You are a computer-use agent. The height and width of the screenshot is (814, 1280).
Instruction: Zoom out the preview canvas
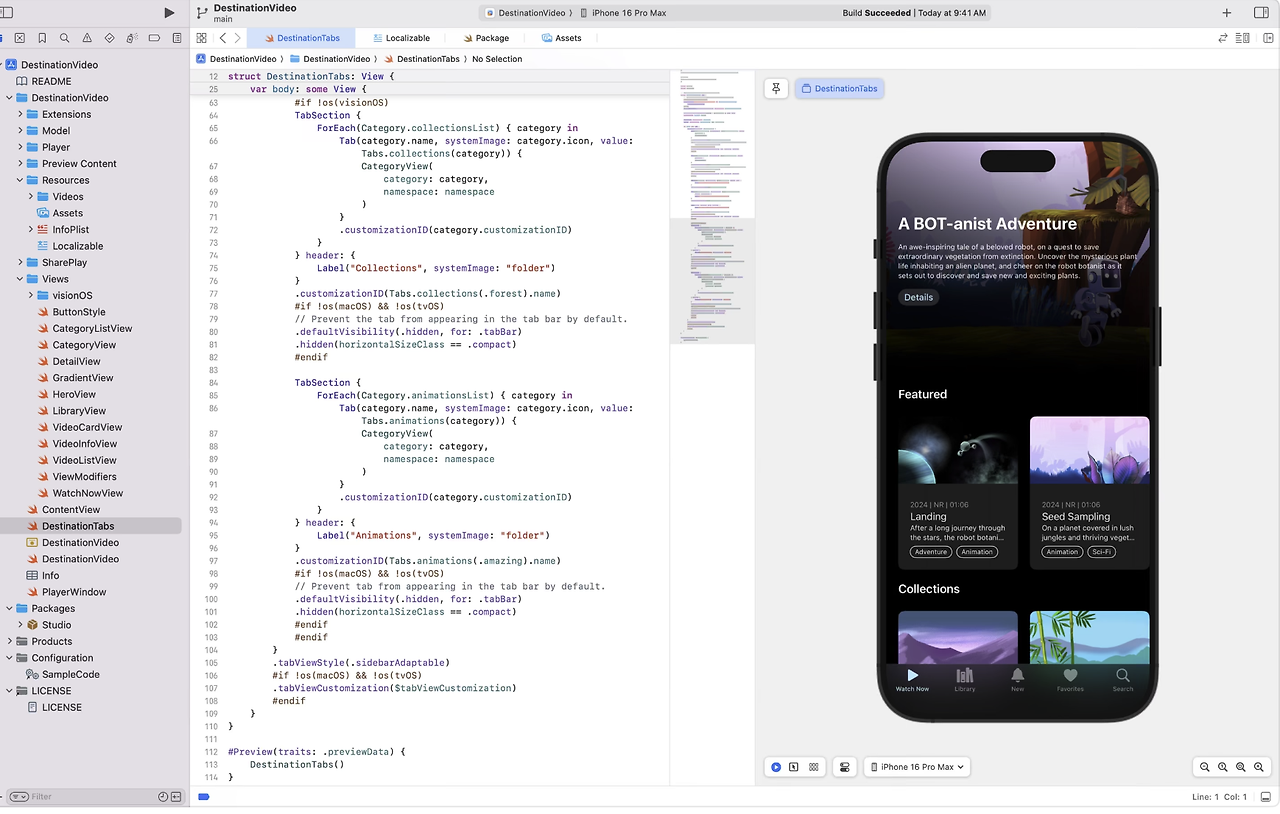click(1205, 767)
